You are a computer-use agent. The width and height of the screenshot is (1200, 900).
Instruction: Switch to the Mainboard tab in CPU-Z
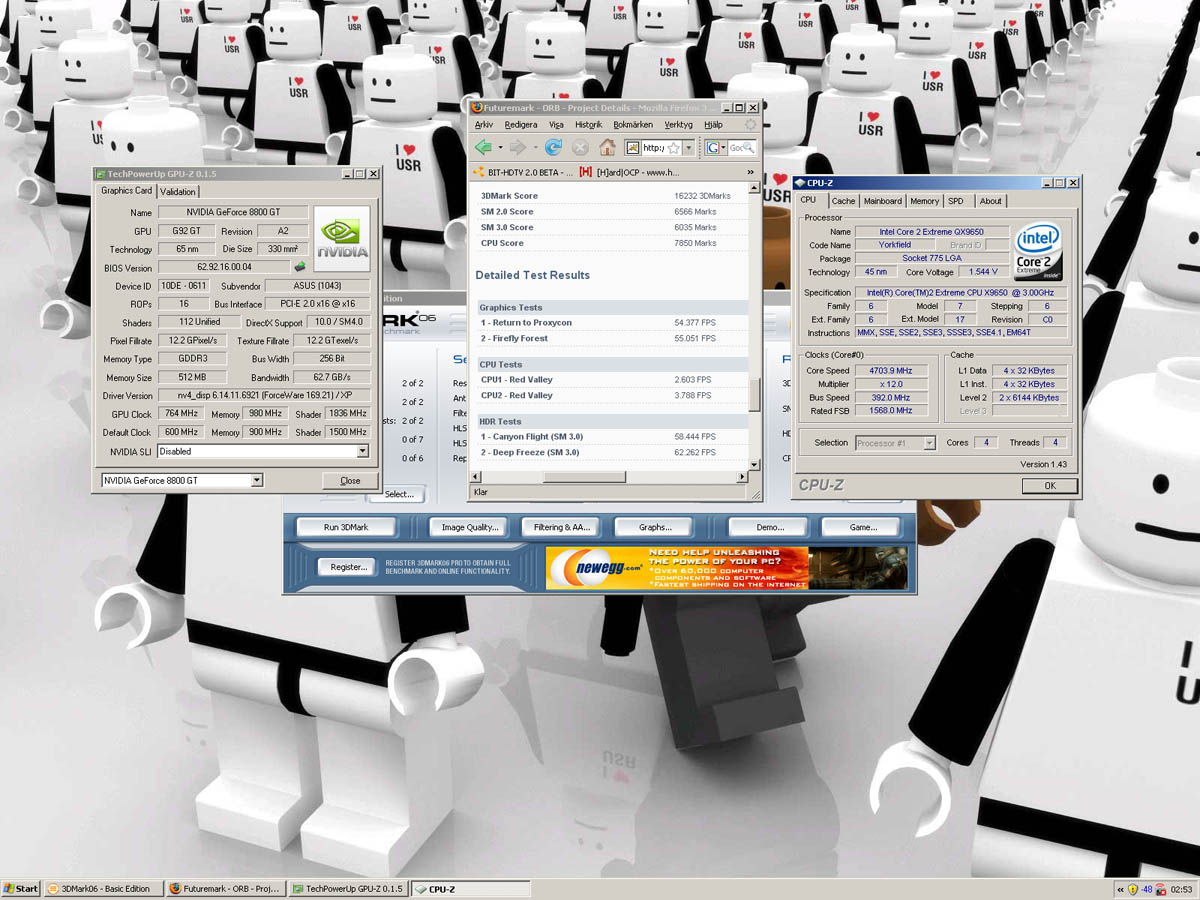pyautogui.click(x=883, y=201)
